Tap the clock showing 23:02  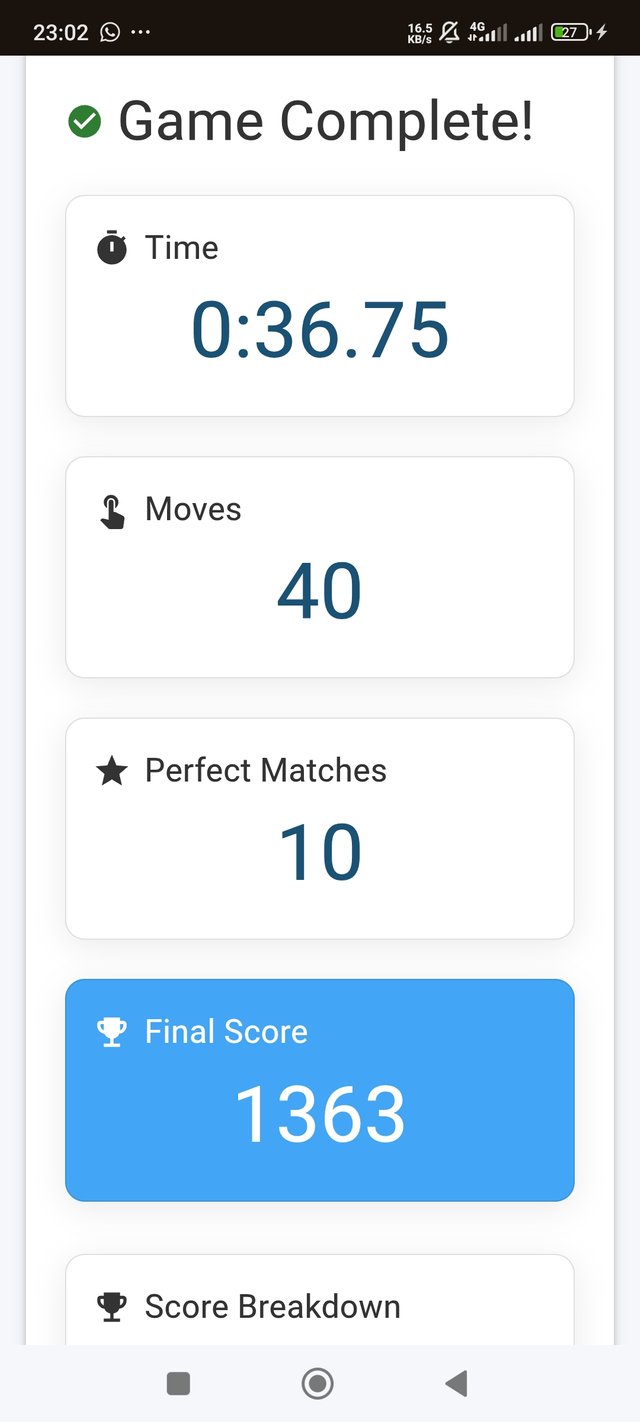[x=60, y=32]
